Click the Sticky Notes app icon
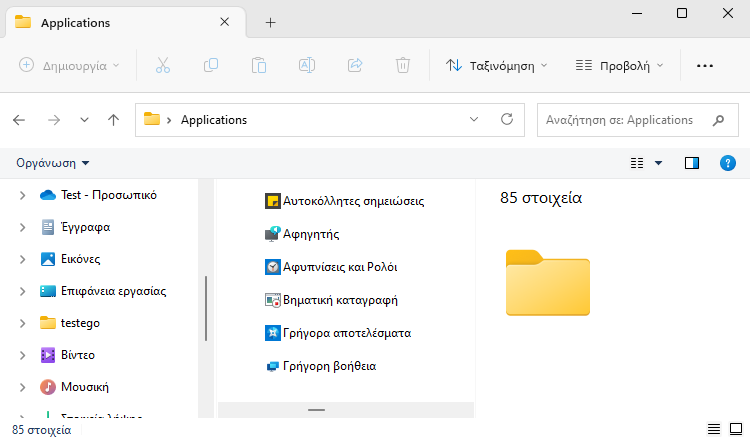Screen dimensions: 750x440 [x=273, y=201]
